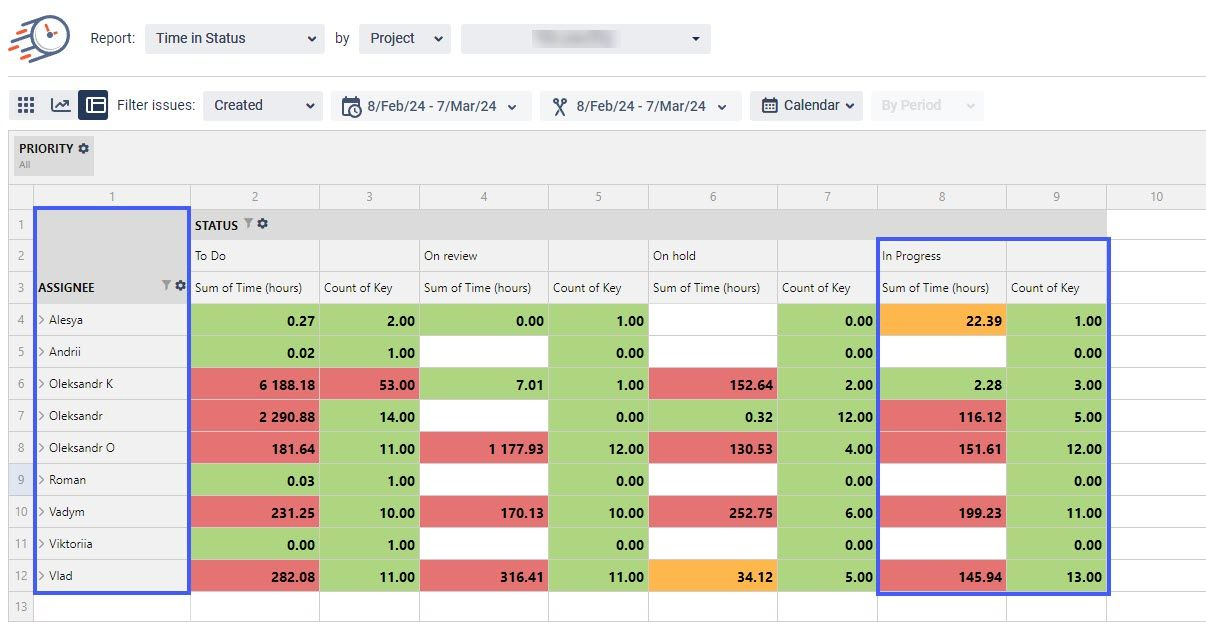Screen dimensions: 1206x622
Task: Expand the Vlad assignee row
Action: click(42, 576)
